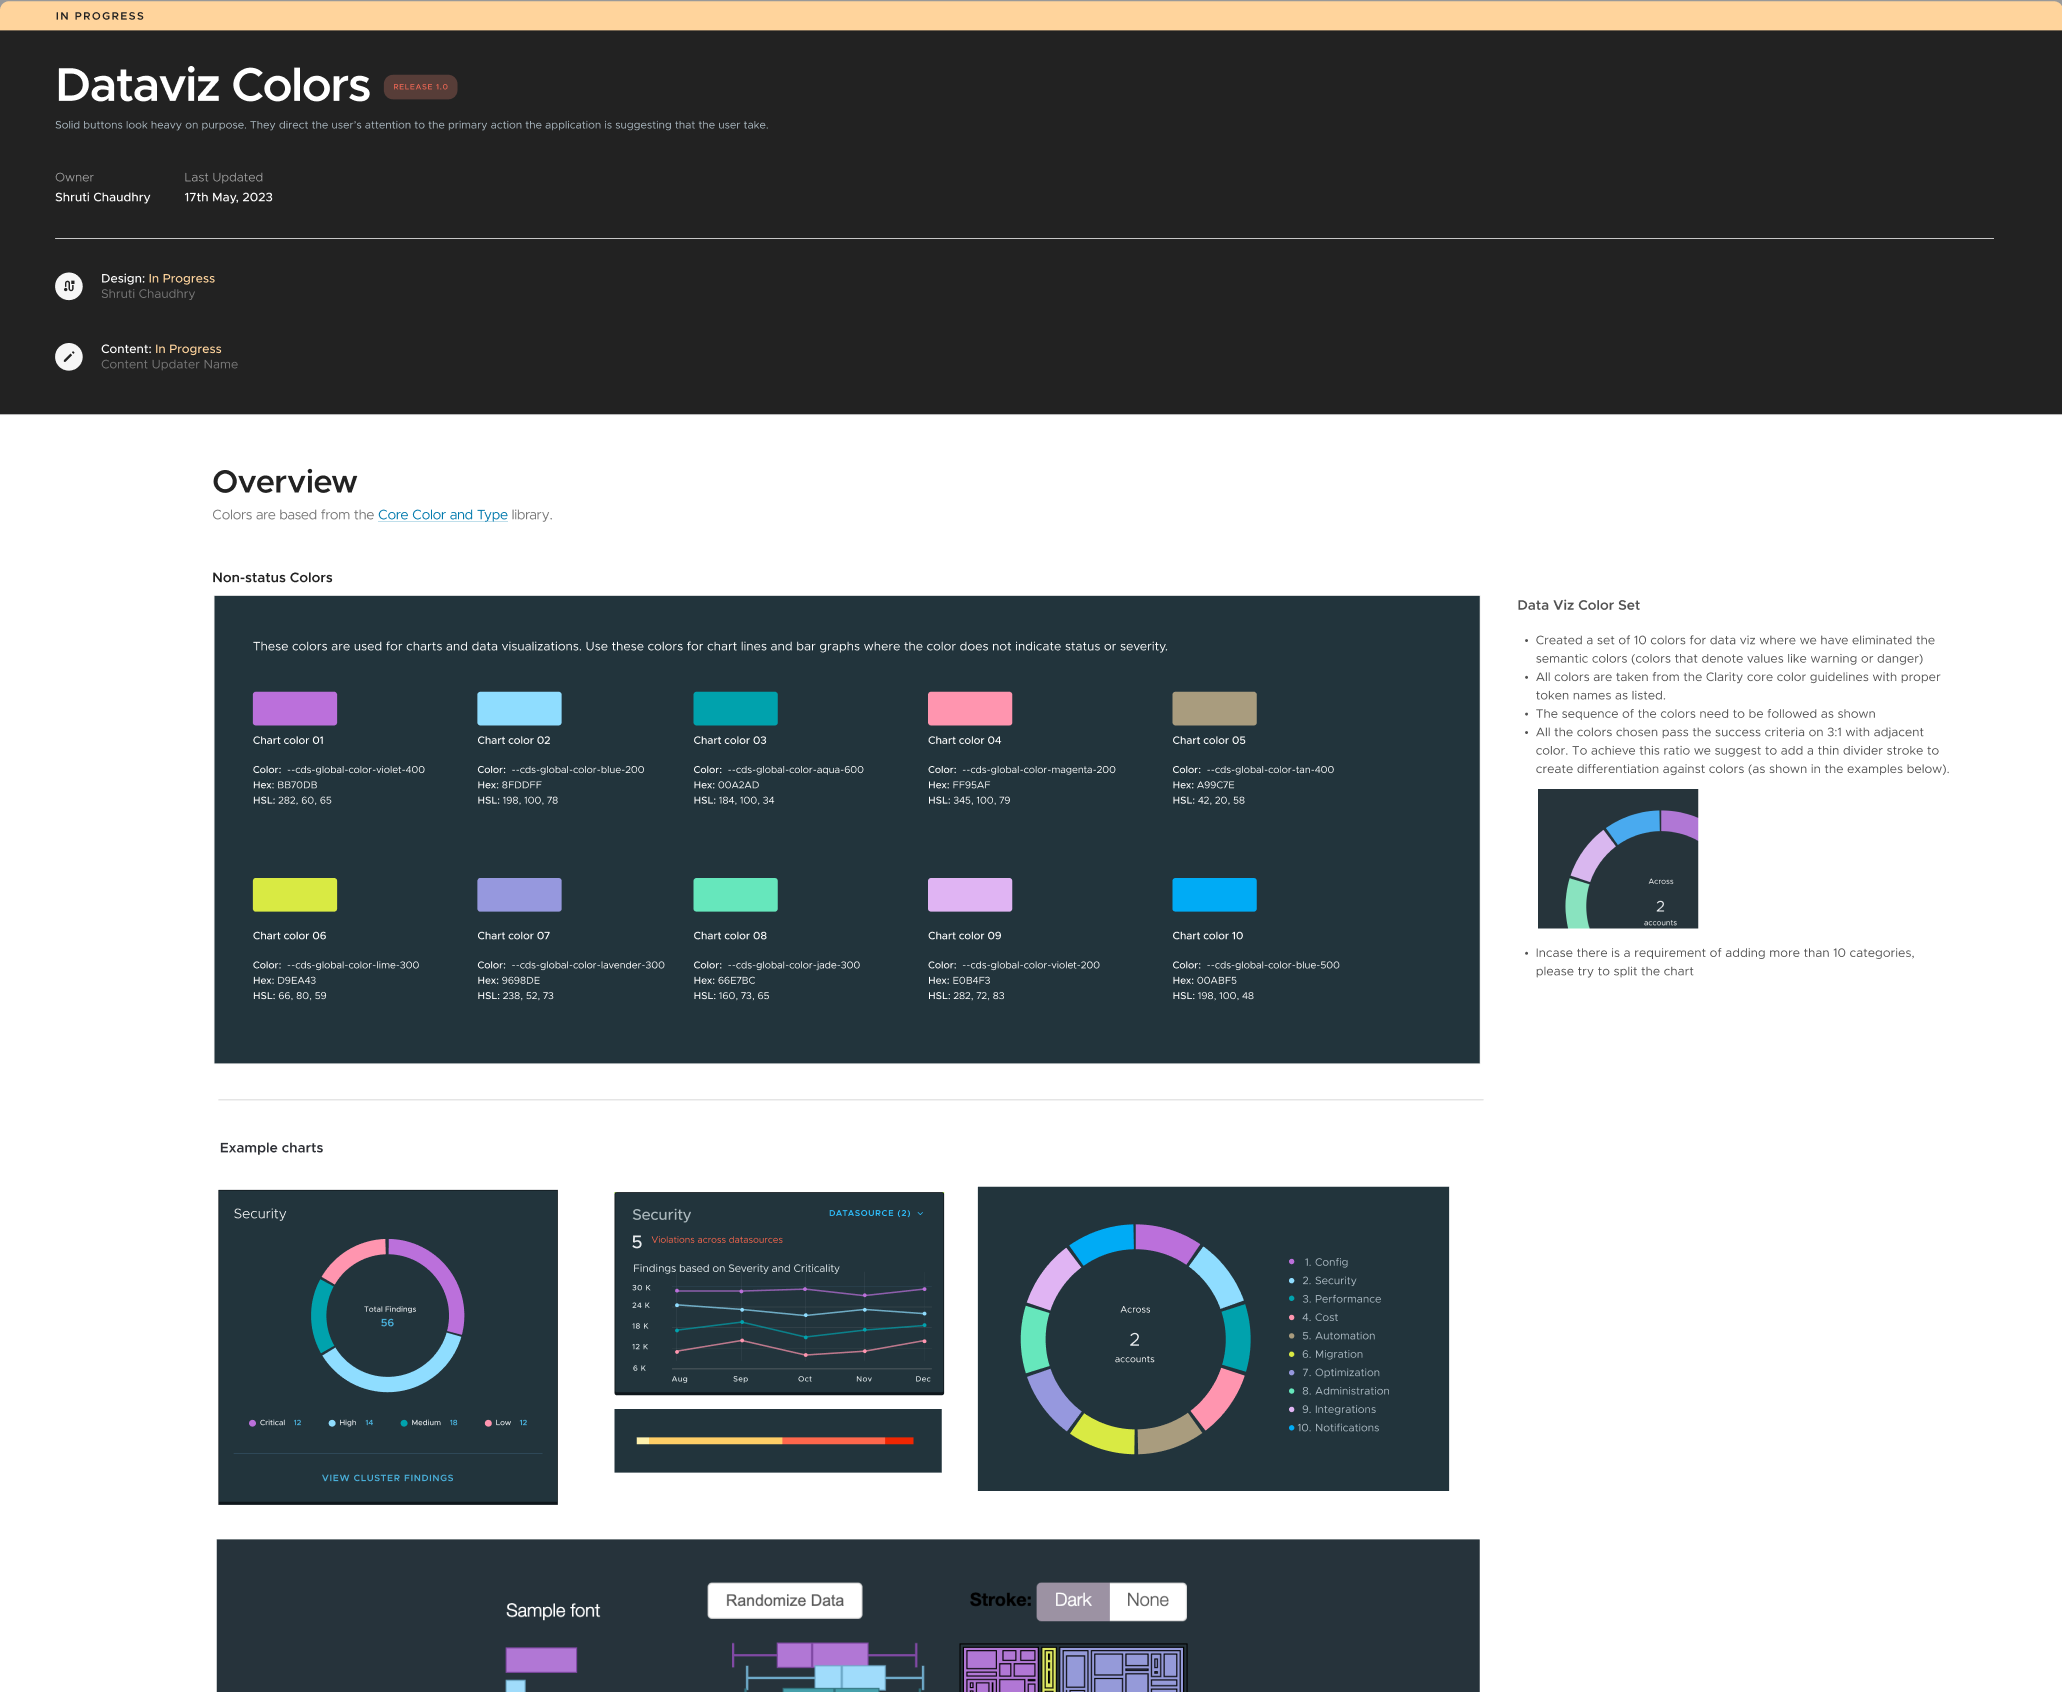
Task: Select Chart color 09 light violet swatch
Action: click(970, 894)
